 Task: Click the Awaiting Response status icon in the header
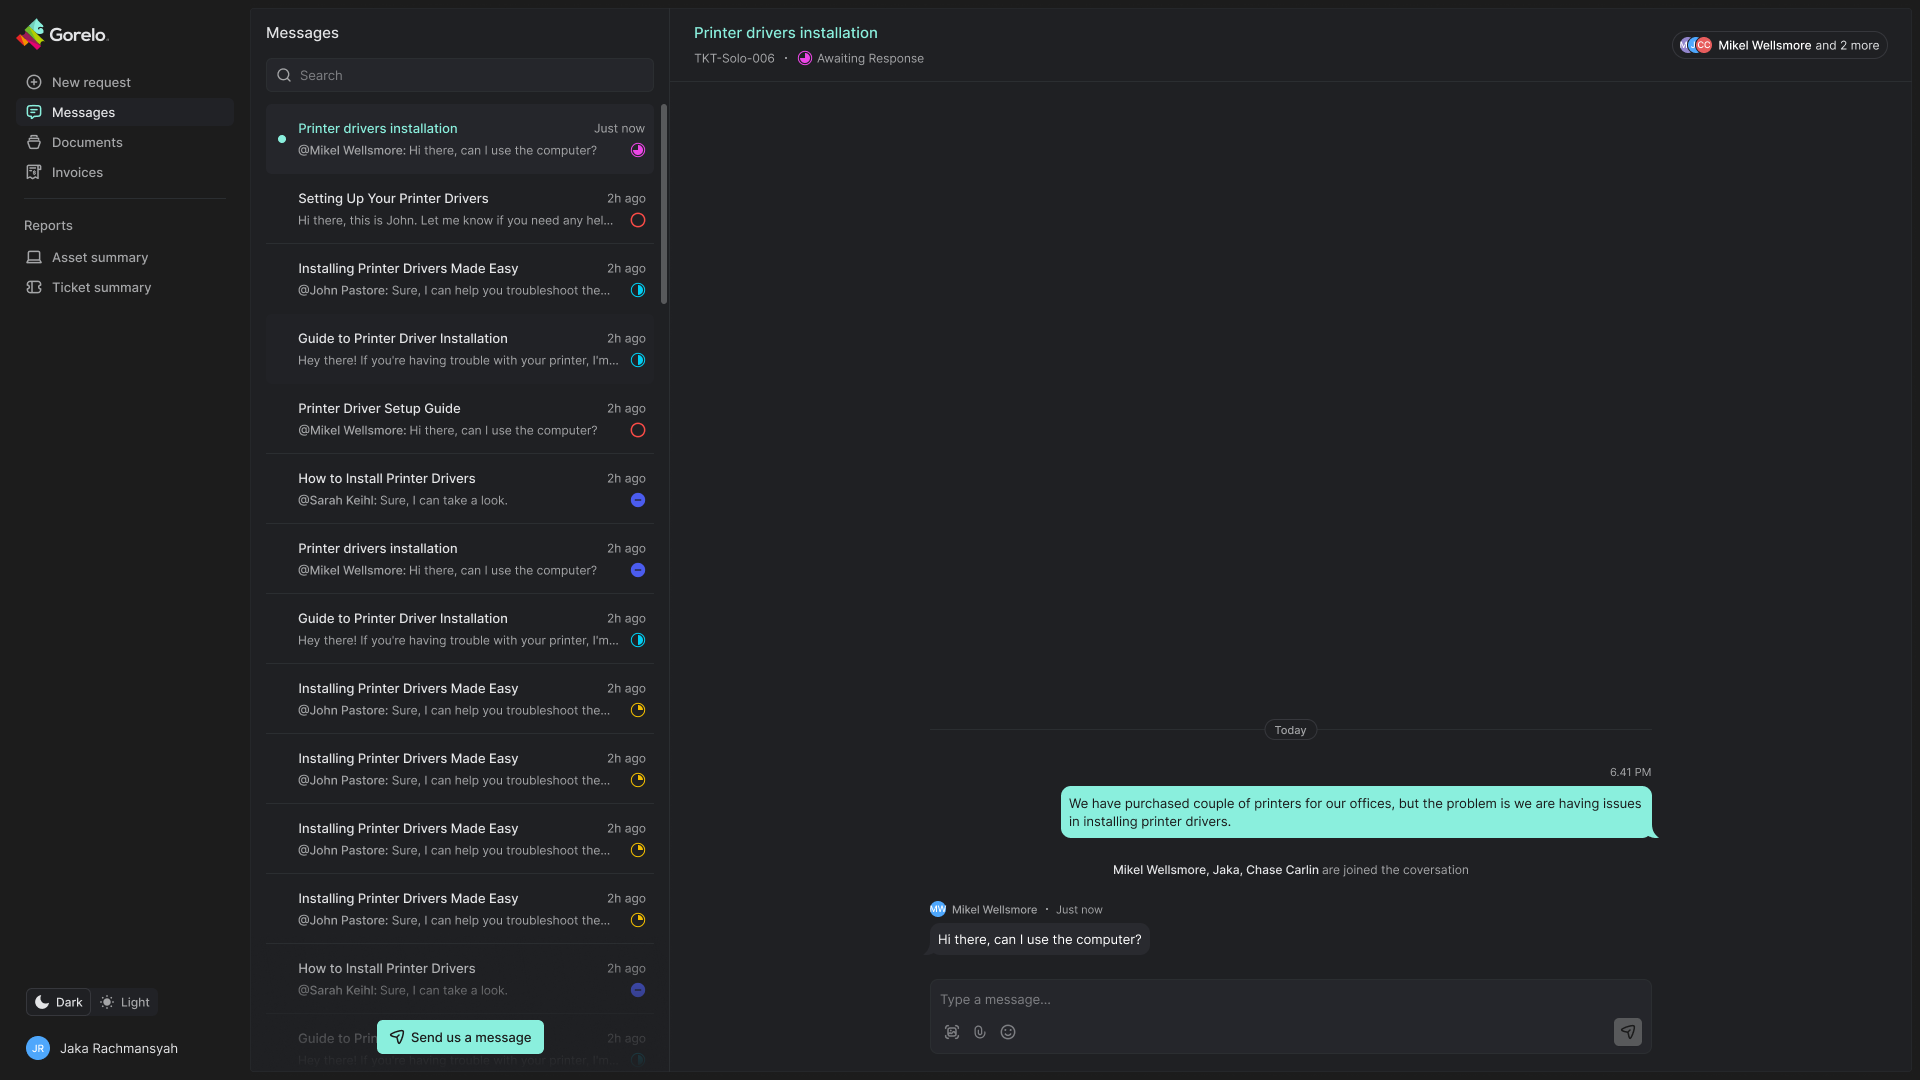coord(805,59)
